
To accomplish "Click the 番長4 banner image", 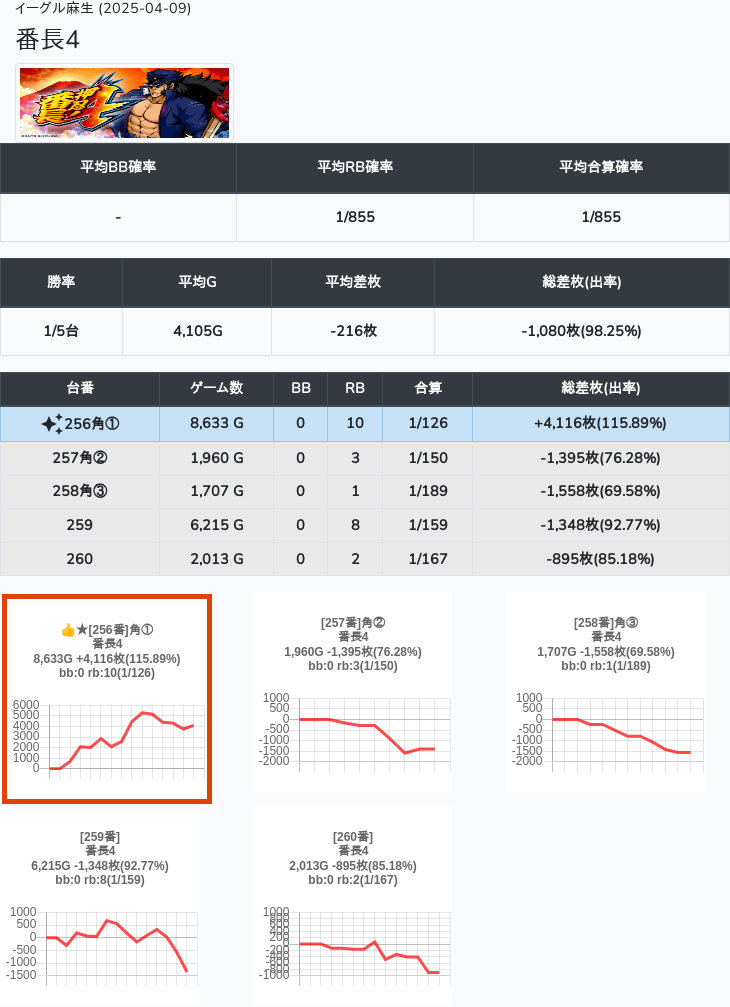I will (x=124, y=103).
